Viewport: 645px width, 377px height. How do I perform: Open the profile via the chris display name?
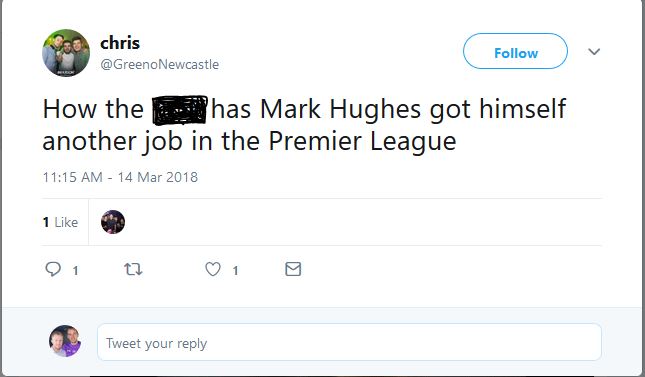(120, 43)
